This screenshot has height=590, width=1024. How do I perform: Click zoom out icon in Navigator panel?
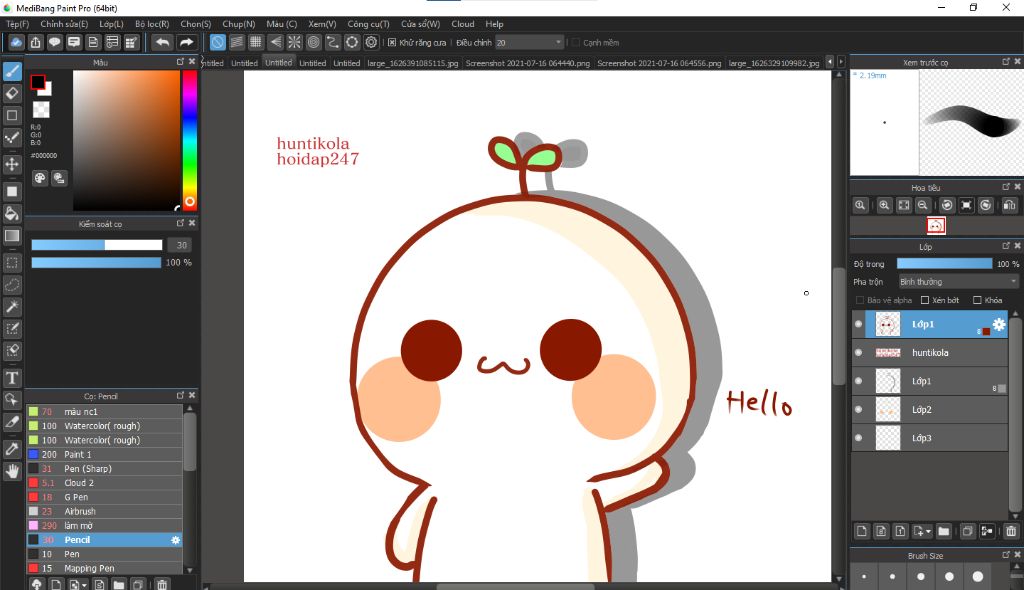(922, 205)
